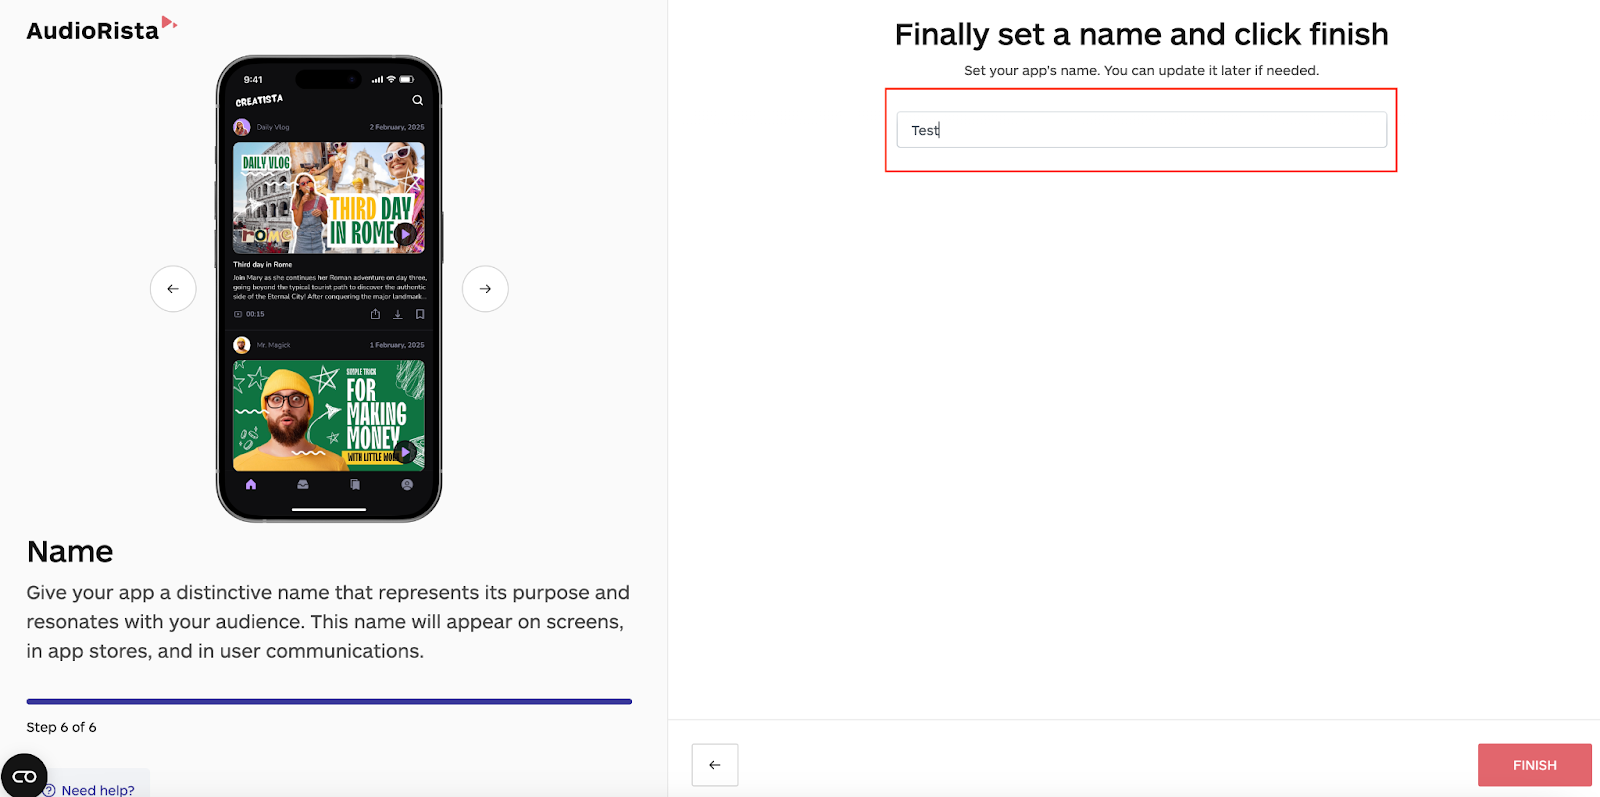The image size is (1600, 797).
Task: Click the Step 6 of 6 progress bar
Action: coord(329,702)
